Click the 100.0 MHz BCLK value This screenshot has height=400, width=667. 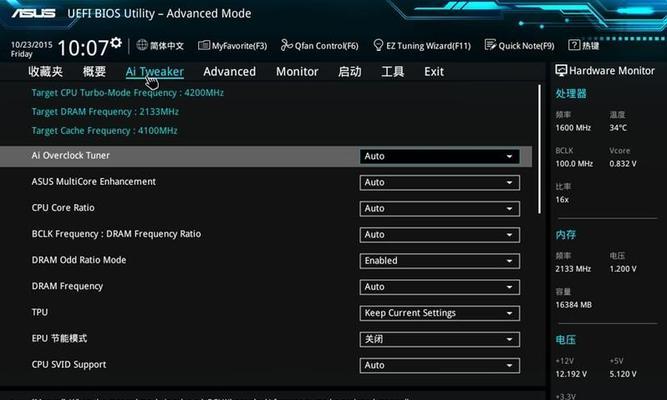(574, 164)
